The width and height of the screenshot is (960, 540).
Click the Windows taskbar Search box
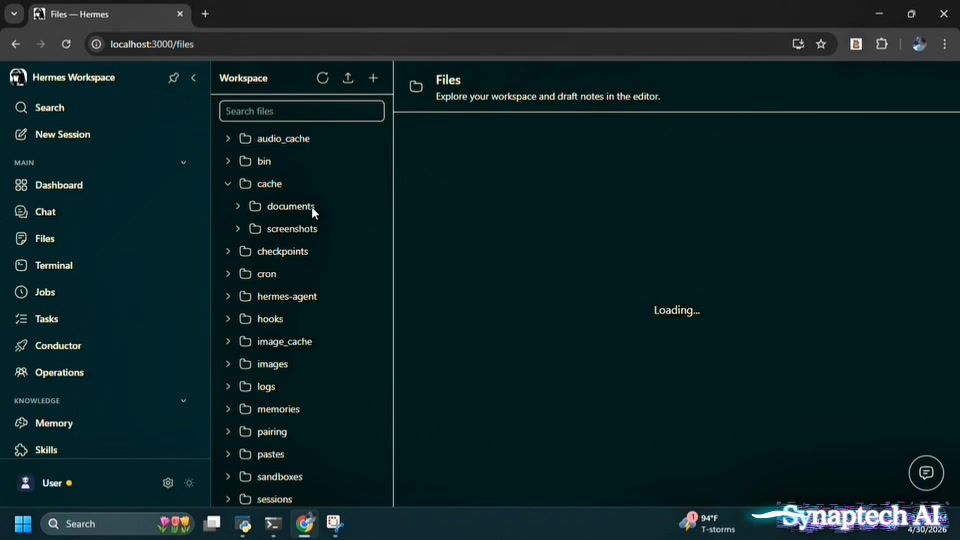pos(116,523)
